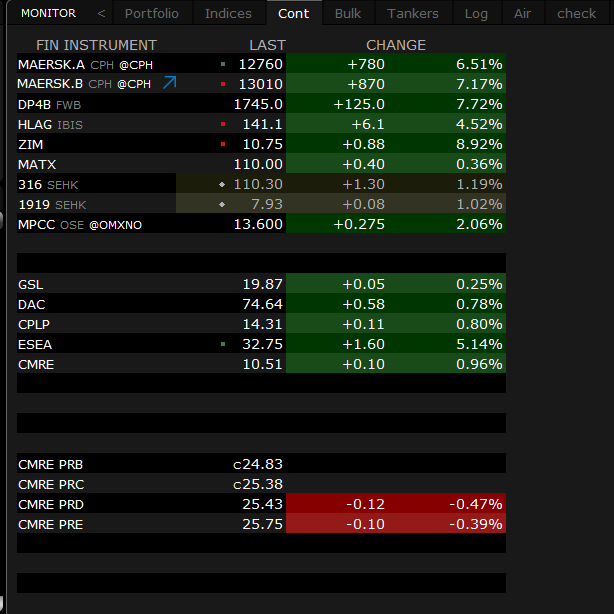Click DAC last price 74.64
This screenshot has height=614, width=614.
(262, 304)
